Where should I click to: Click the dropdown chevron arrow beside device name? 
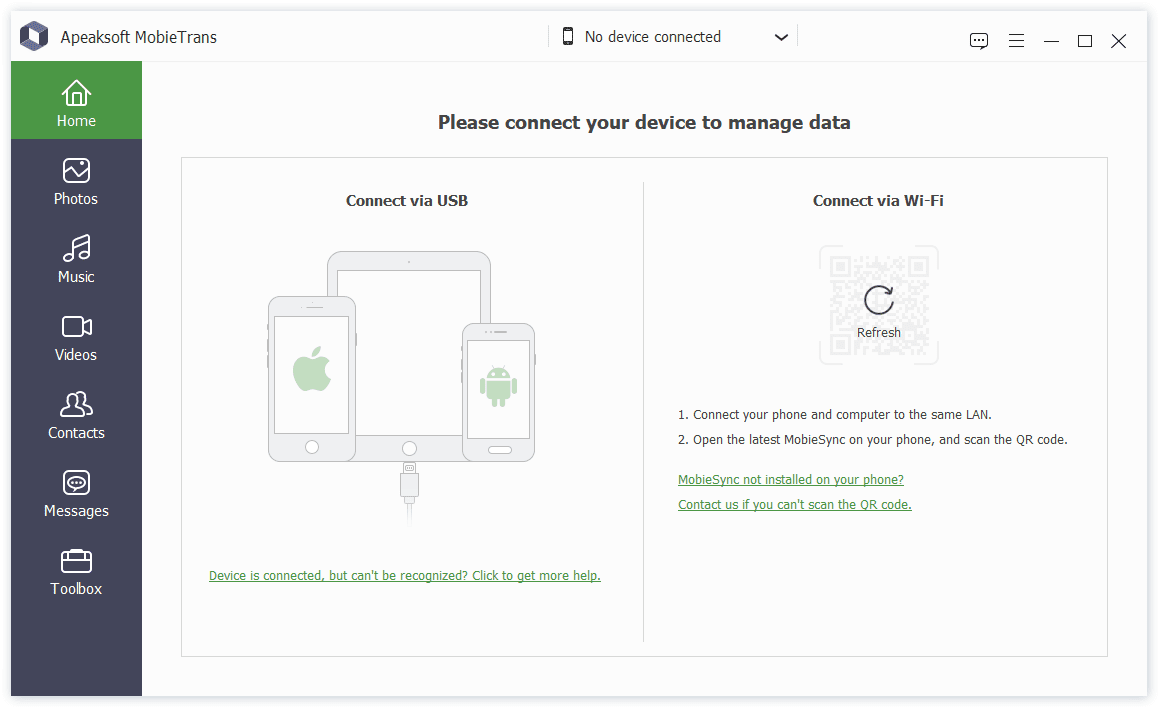pos(782,38)
